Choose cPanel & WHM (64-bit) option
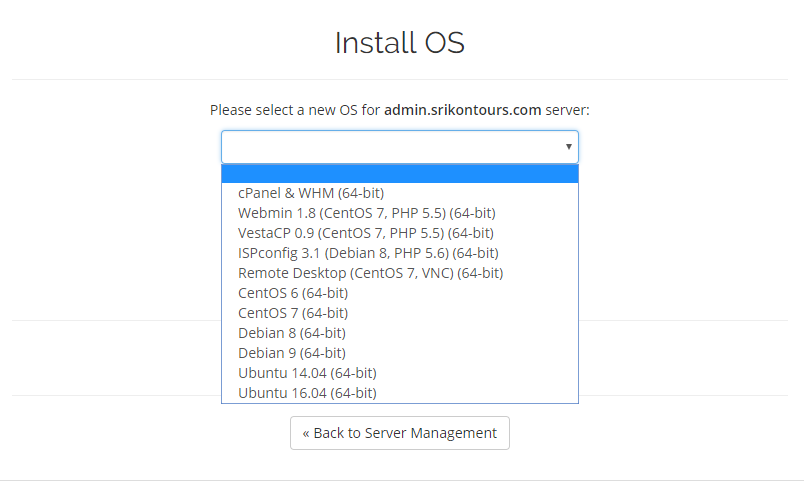Image resolution: width=804 pixels, height=481 pixels. 311,193
